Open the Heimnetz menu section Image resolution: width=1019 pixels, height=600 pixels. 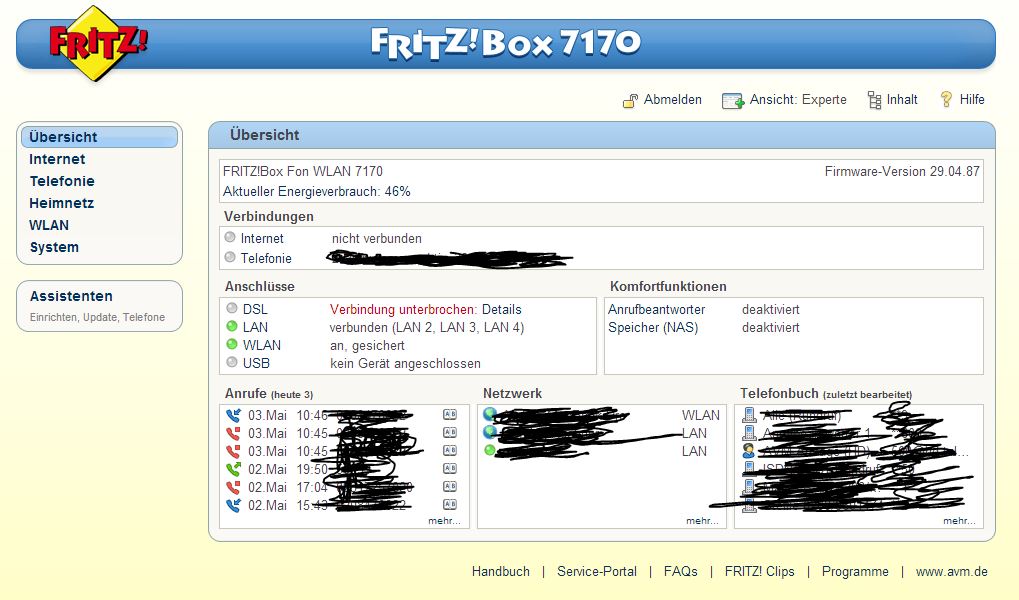[x=62, y=203]
